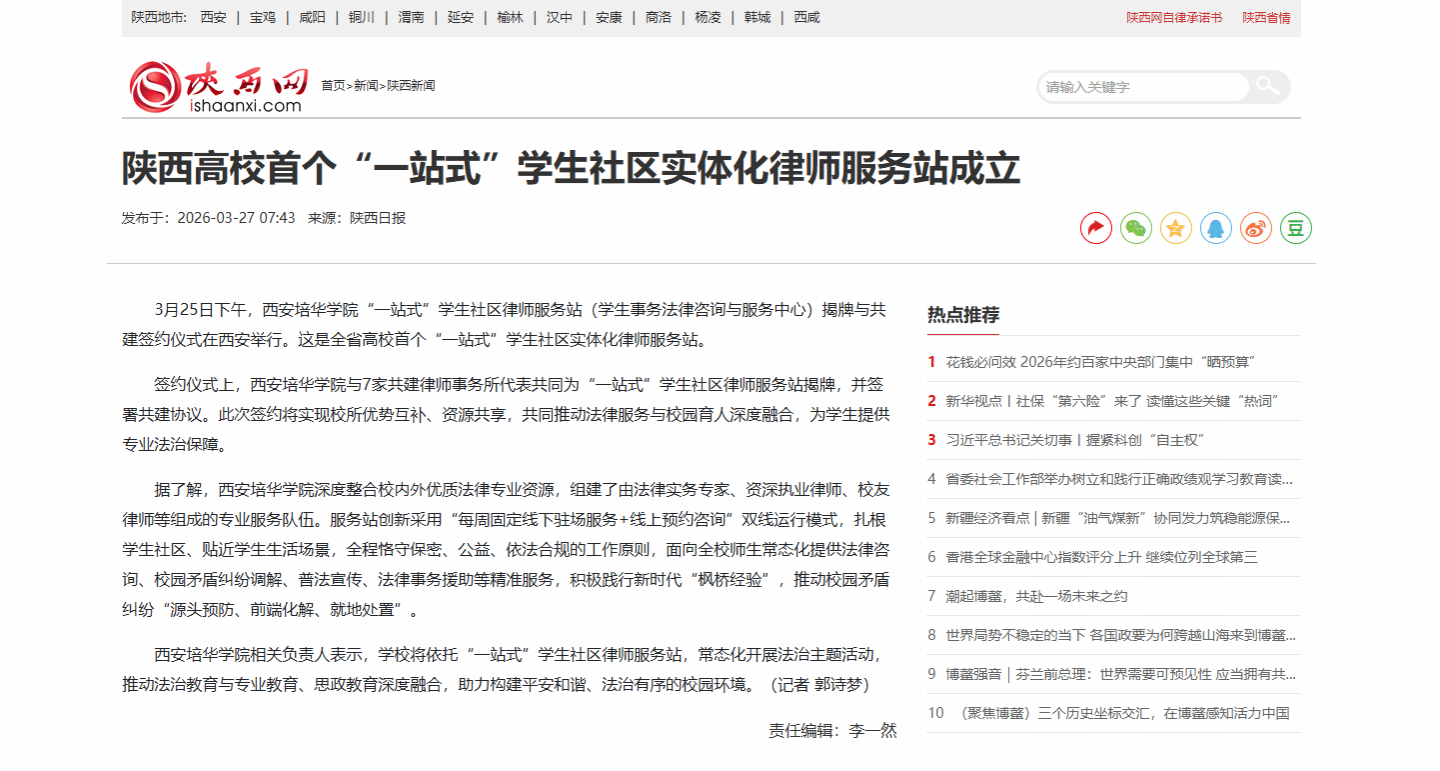Open hot article about 花钱必问效 budget
The height and width of the screenshot is (771, 1440).
coord(1100,362)
